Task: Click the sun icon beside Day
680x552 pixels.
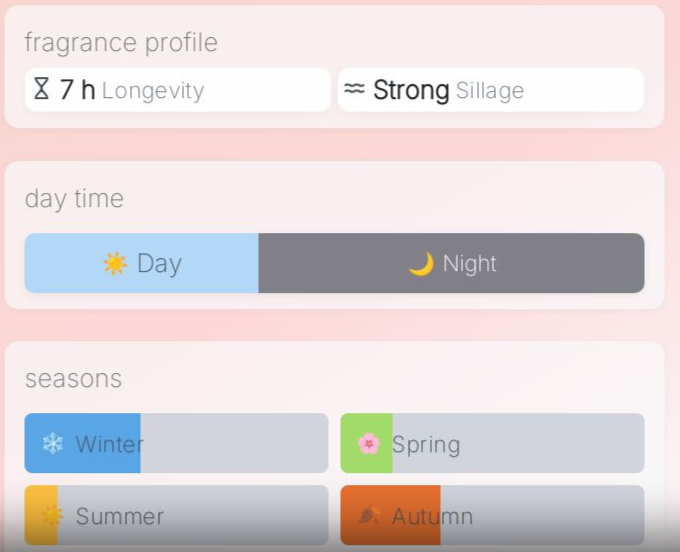Action: tap(115, 263)
